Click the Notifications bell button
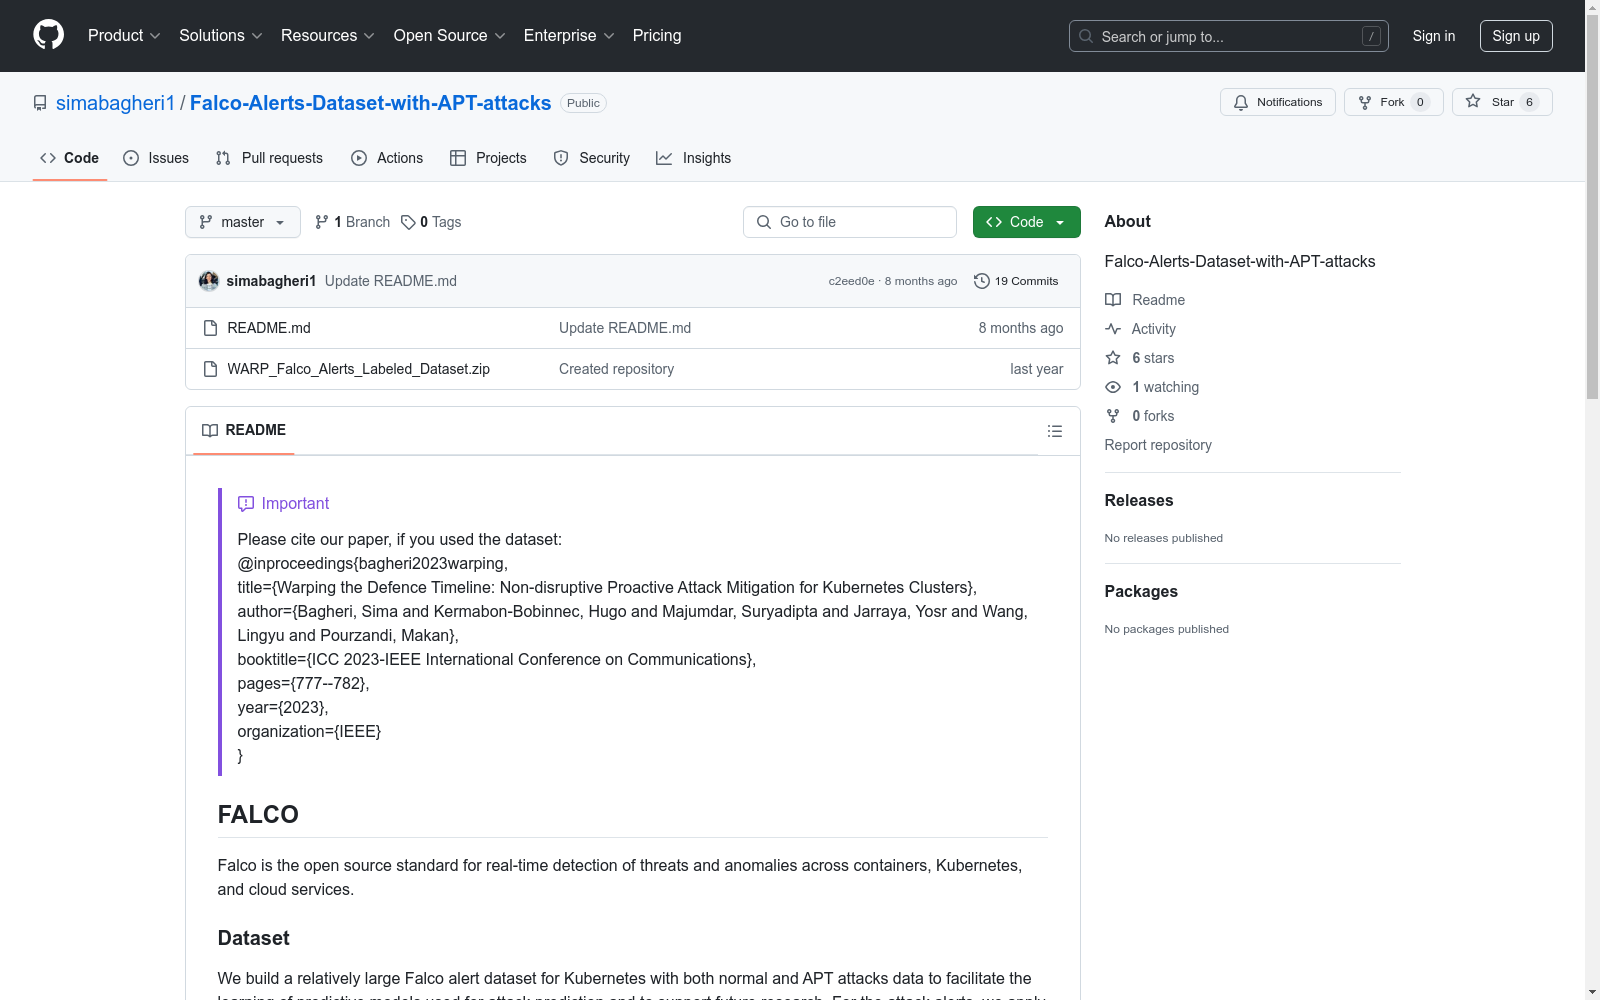 coord(1277,102)
